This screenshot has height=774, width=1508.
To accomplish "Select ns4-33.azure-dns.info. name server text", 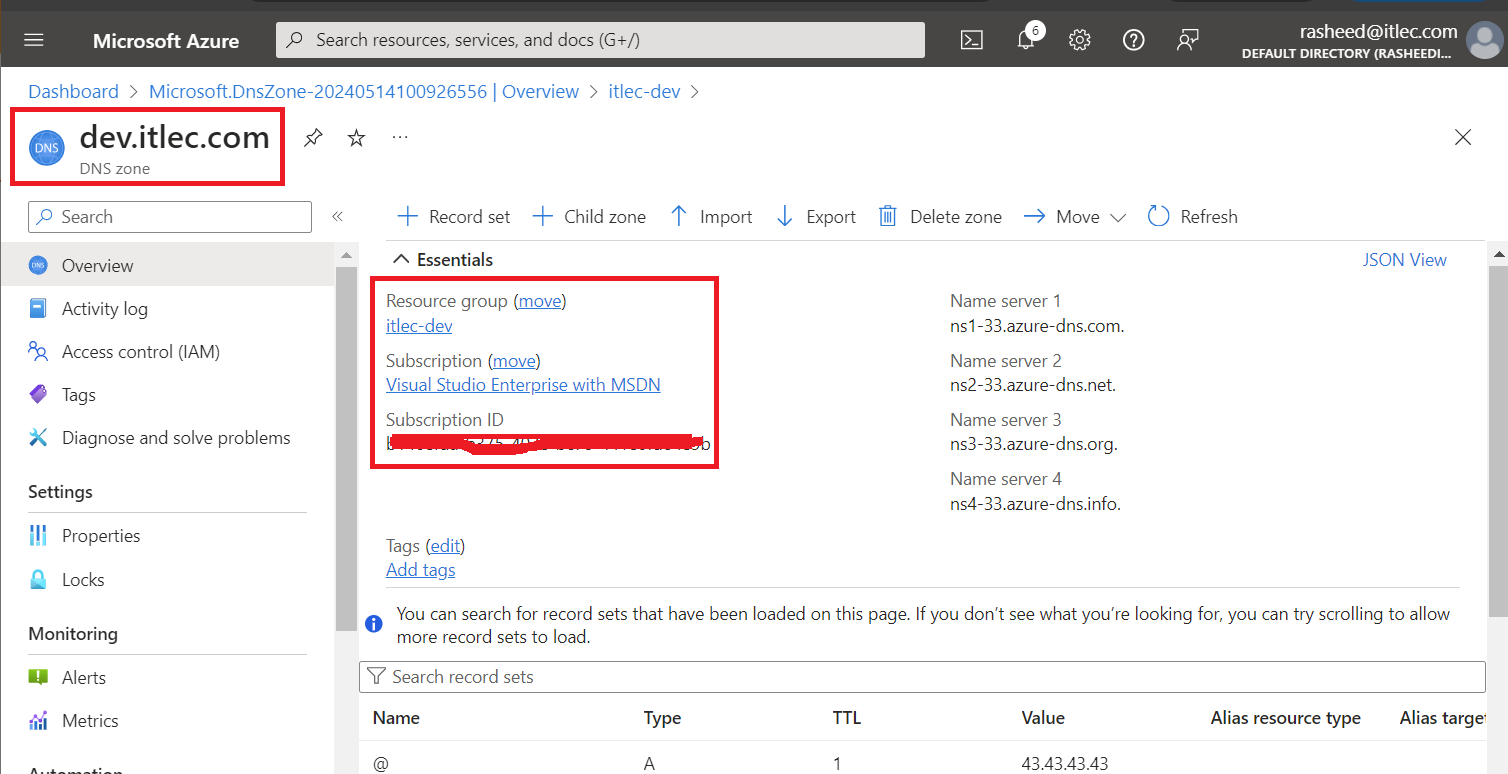I will pyautogui.click(x=1035, y=504).
